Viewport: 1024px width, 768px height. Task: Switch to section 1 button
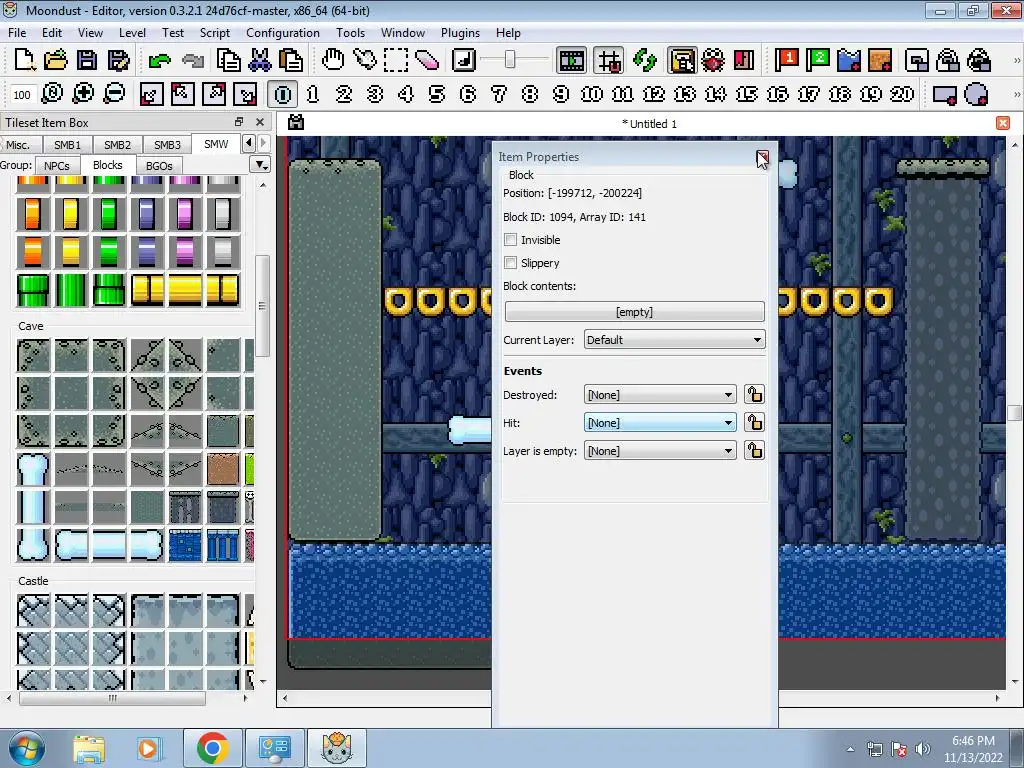pyautogui.click(x=313, y=94)
